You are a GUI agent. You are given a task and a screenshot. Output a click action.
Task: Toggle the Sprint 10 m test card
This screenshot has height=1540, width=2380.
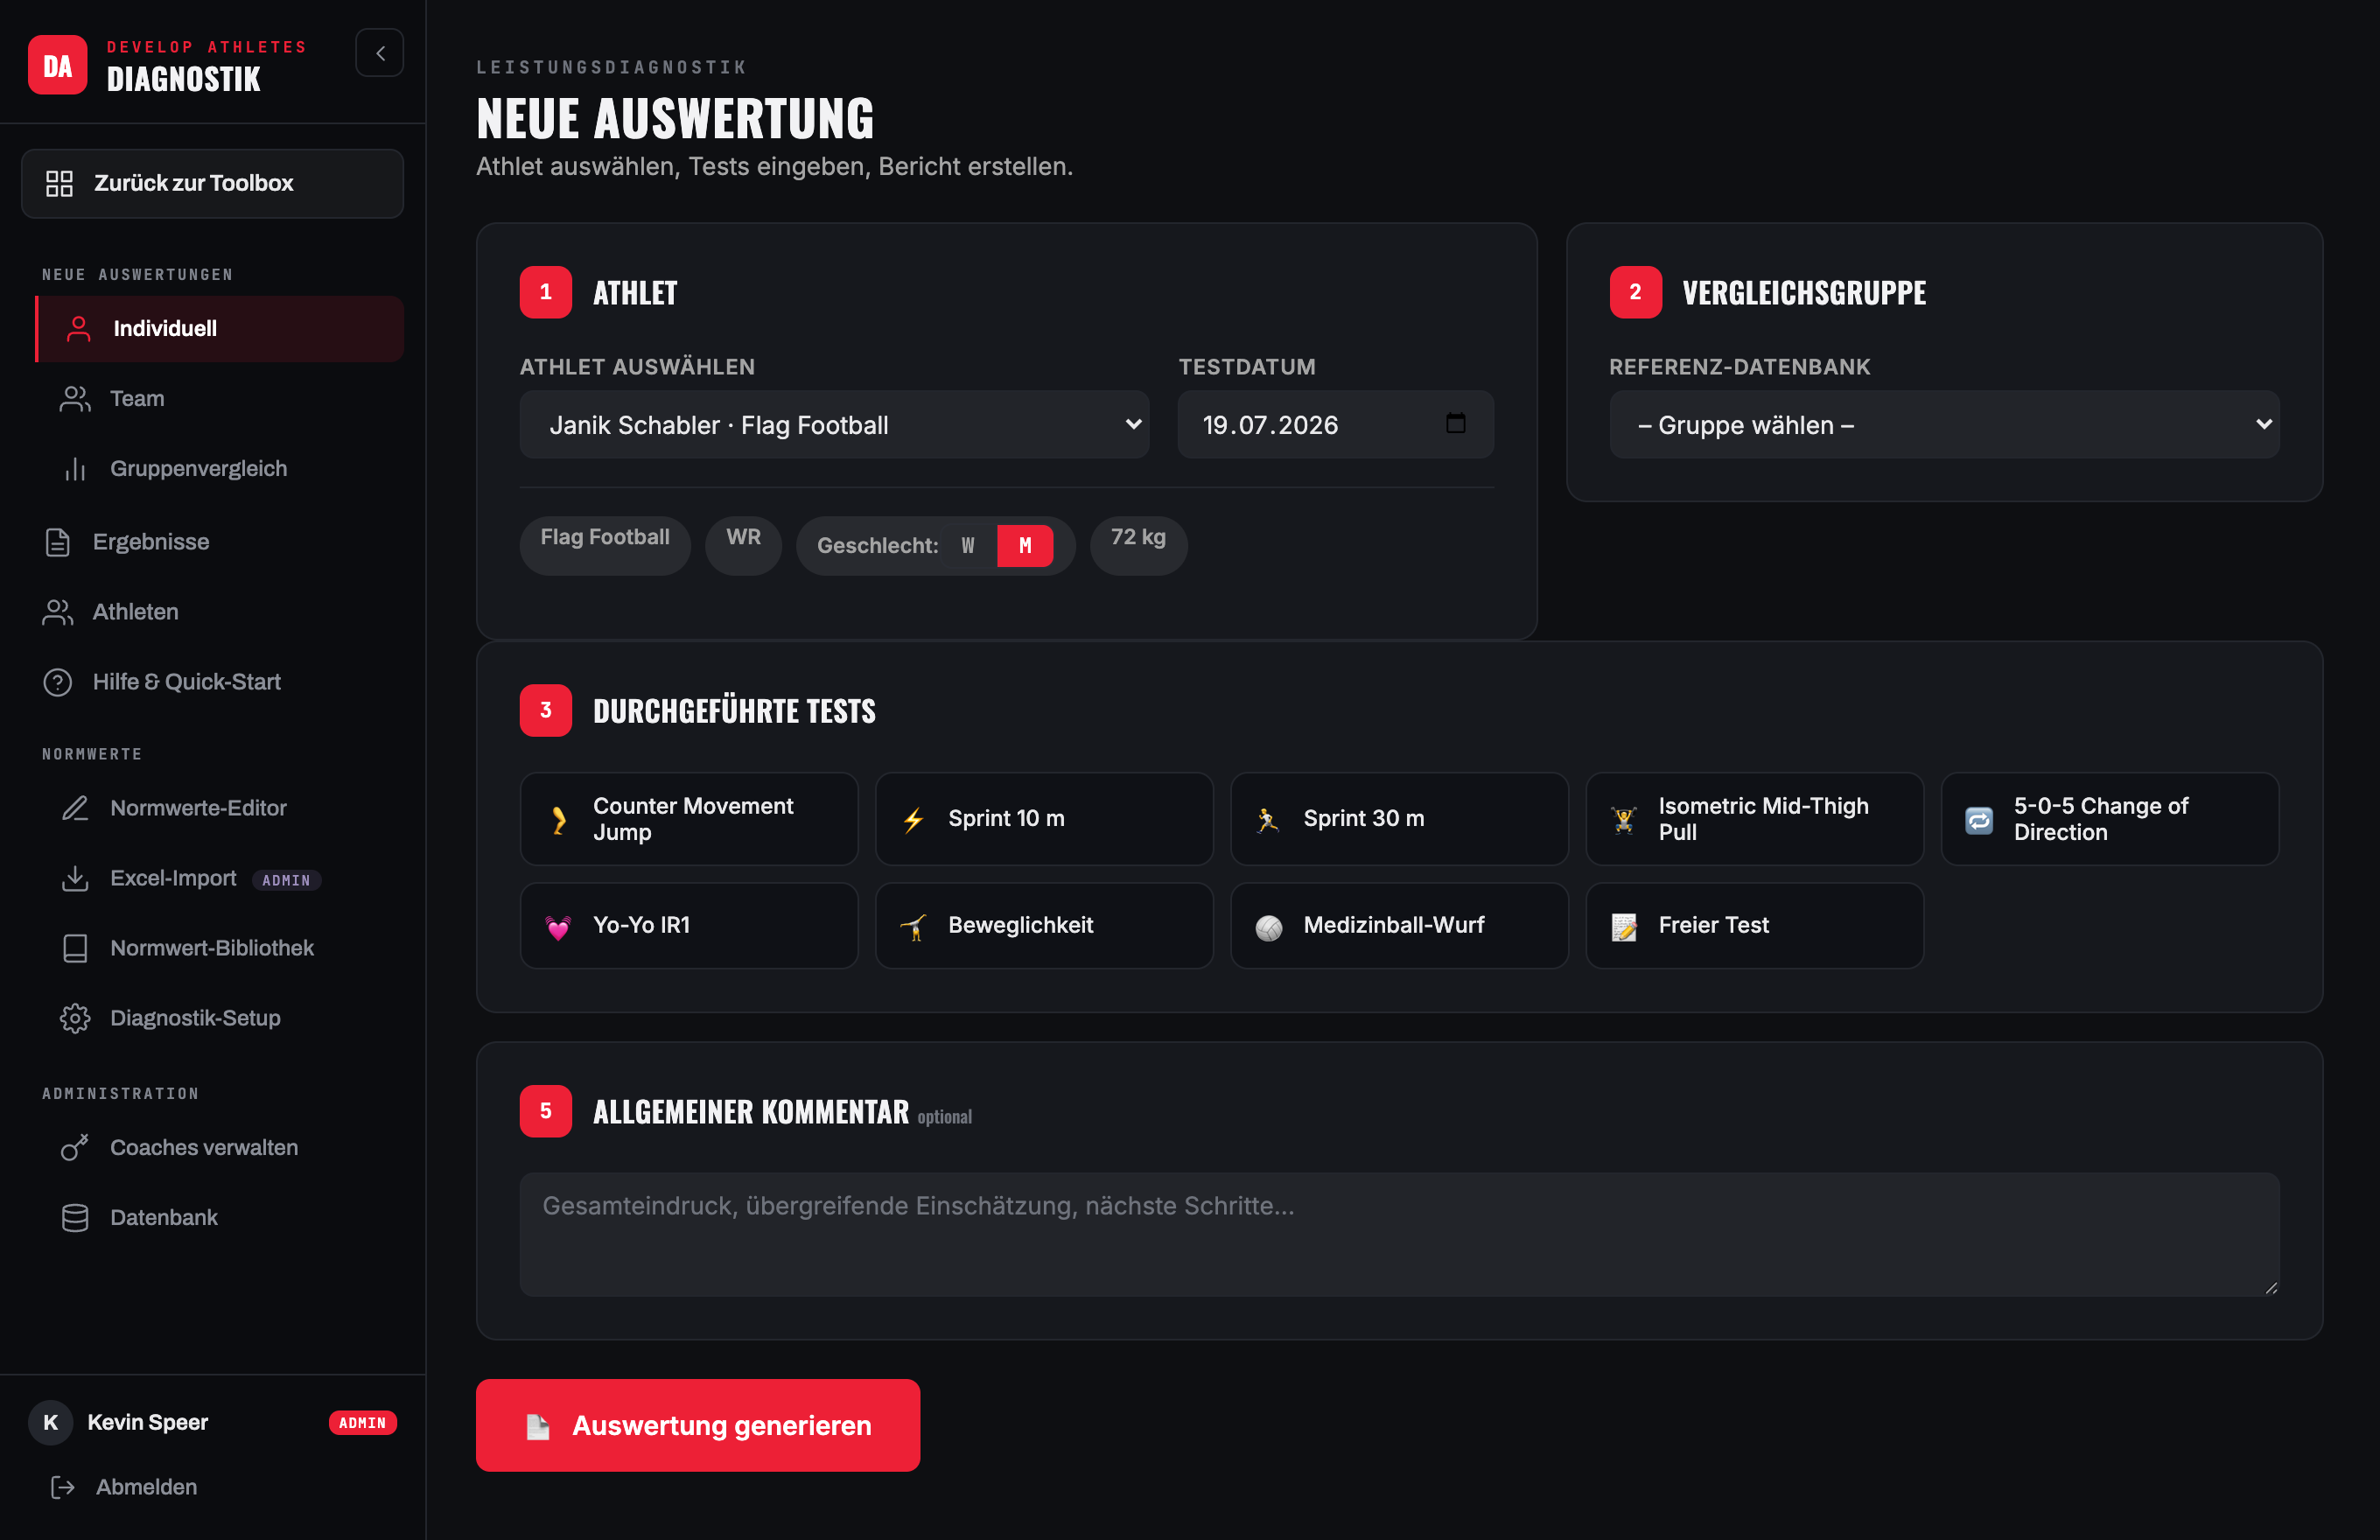[1044, 819]
